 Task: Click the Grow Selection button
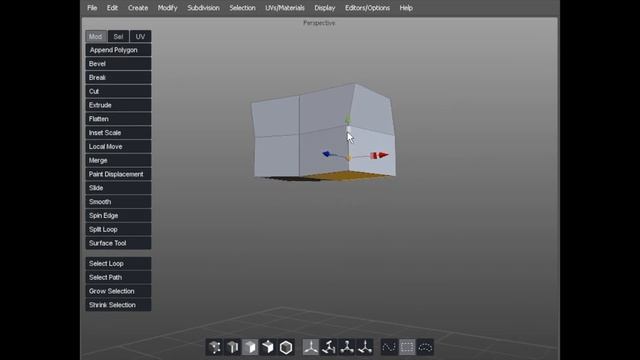point(118,291)
